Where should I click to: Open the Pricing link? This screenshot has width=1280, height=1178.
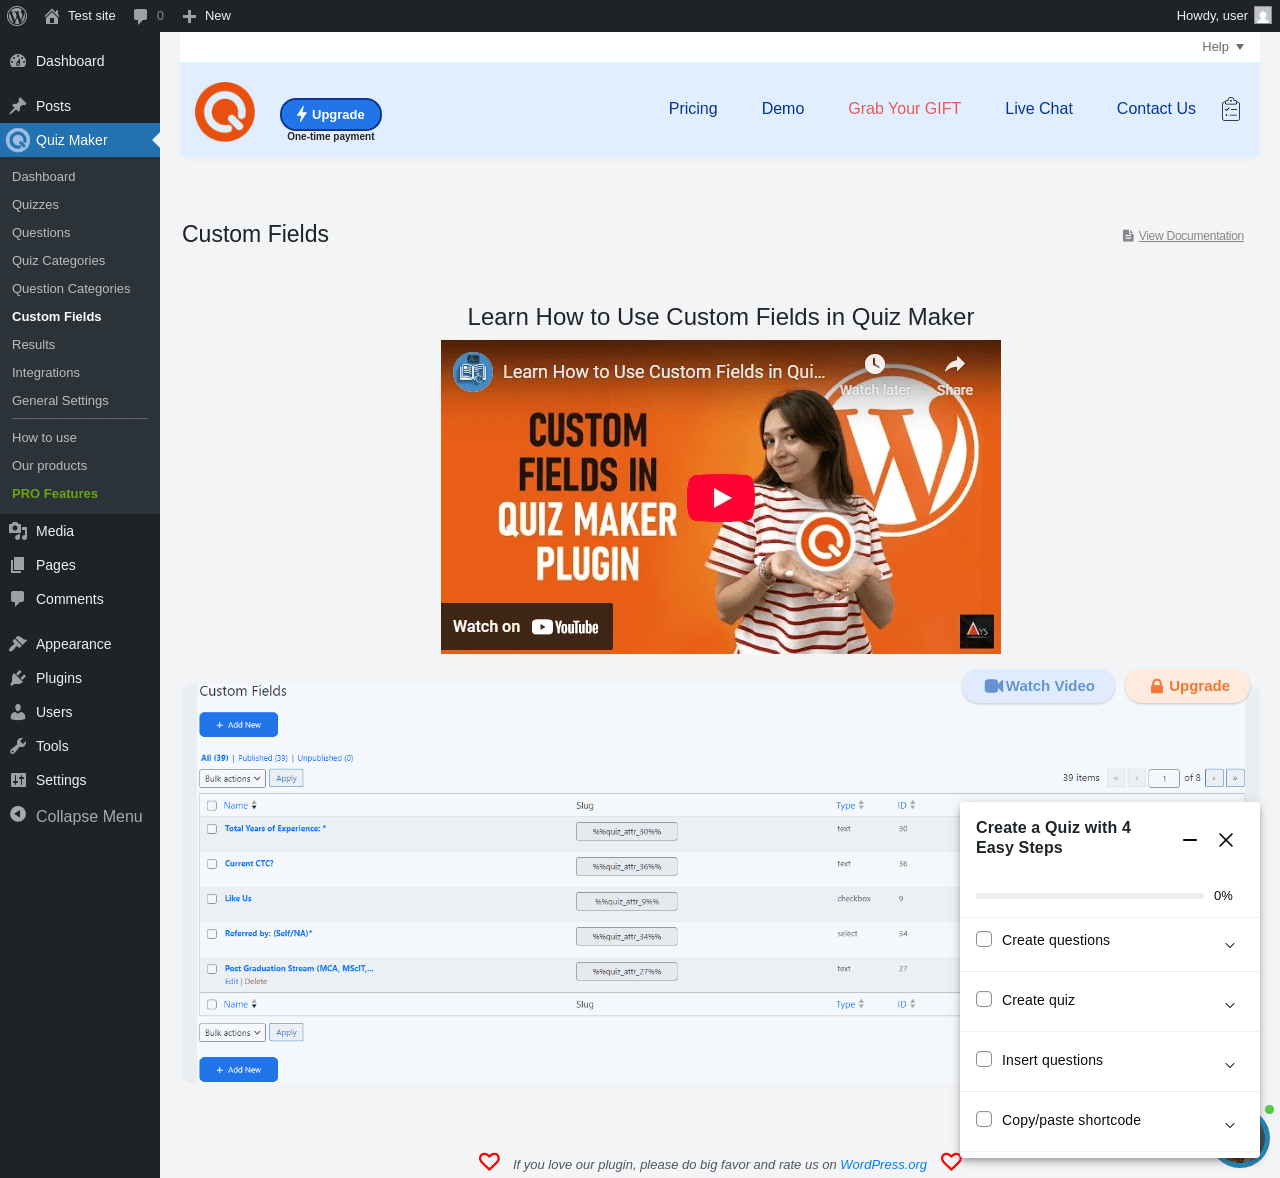pos(693,109)
